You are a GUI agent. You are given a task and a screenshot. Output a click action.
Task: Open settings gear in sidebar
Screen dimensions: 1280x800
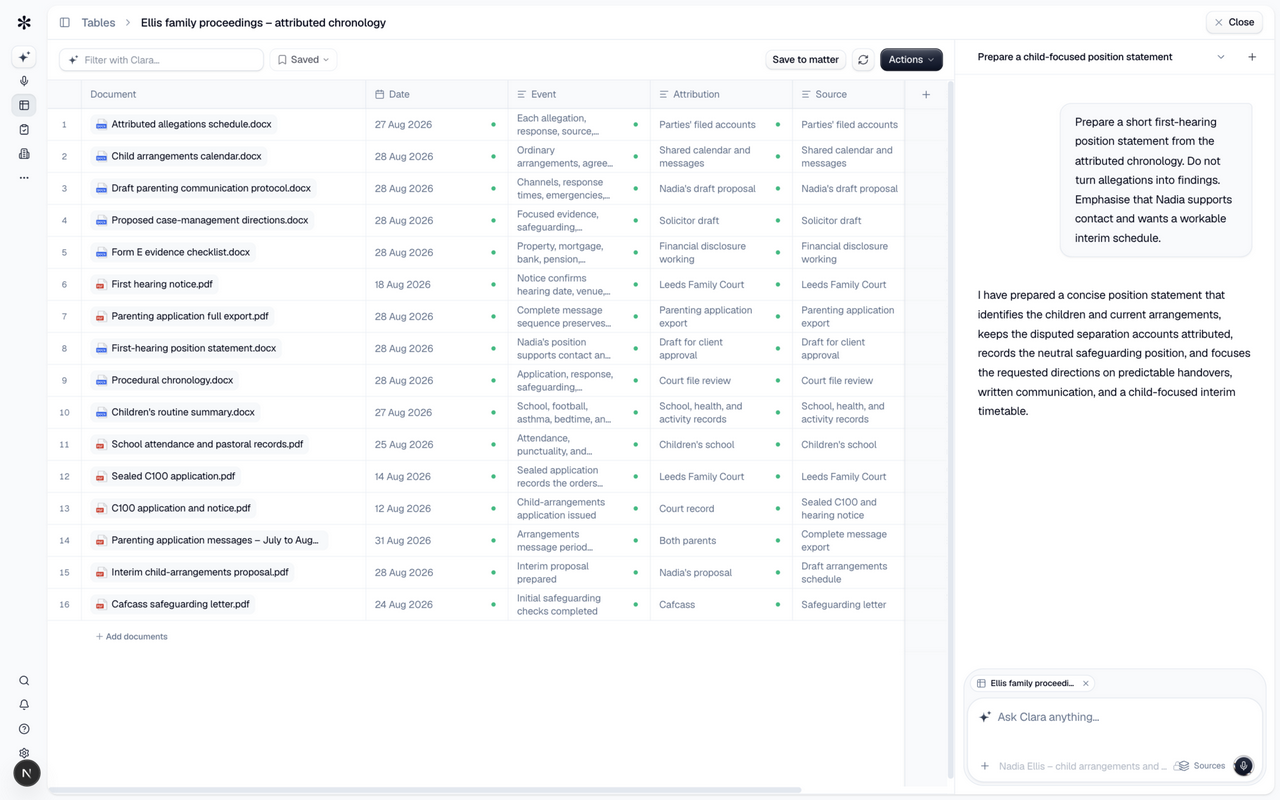(x=24, y=753)
